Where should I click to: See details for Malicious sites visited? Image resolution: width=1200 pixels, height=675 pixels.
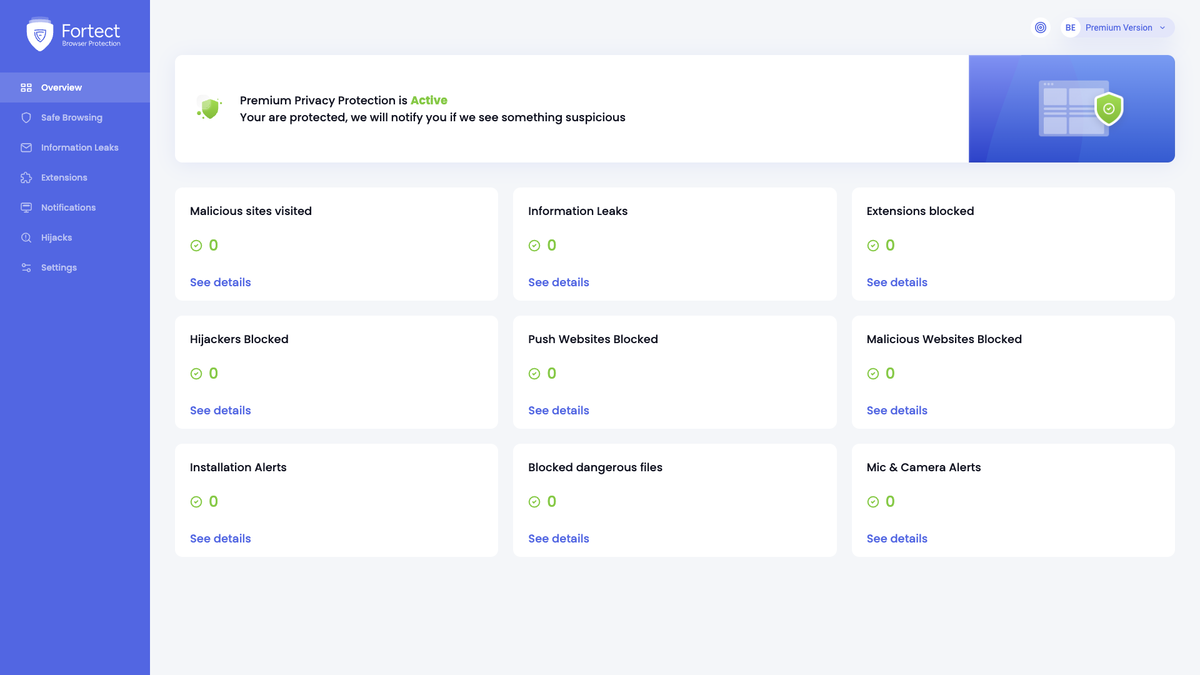point(220,282)
